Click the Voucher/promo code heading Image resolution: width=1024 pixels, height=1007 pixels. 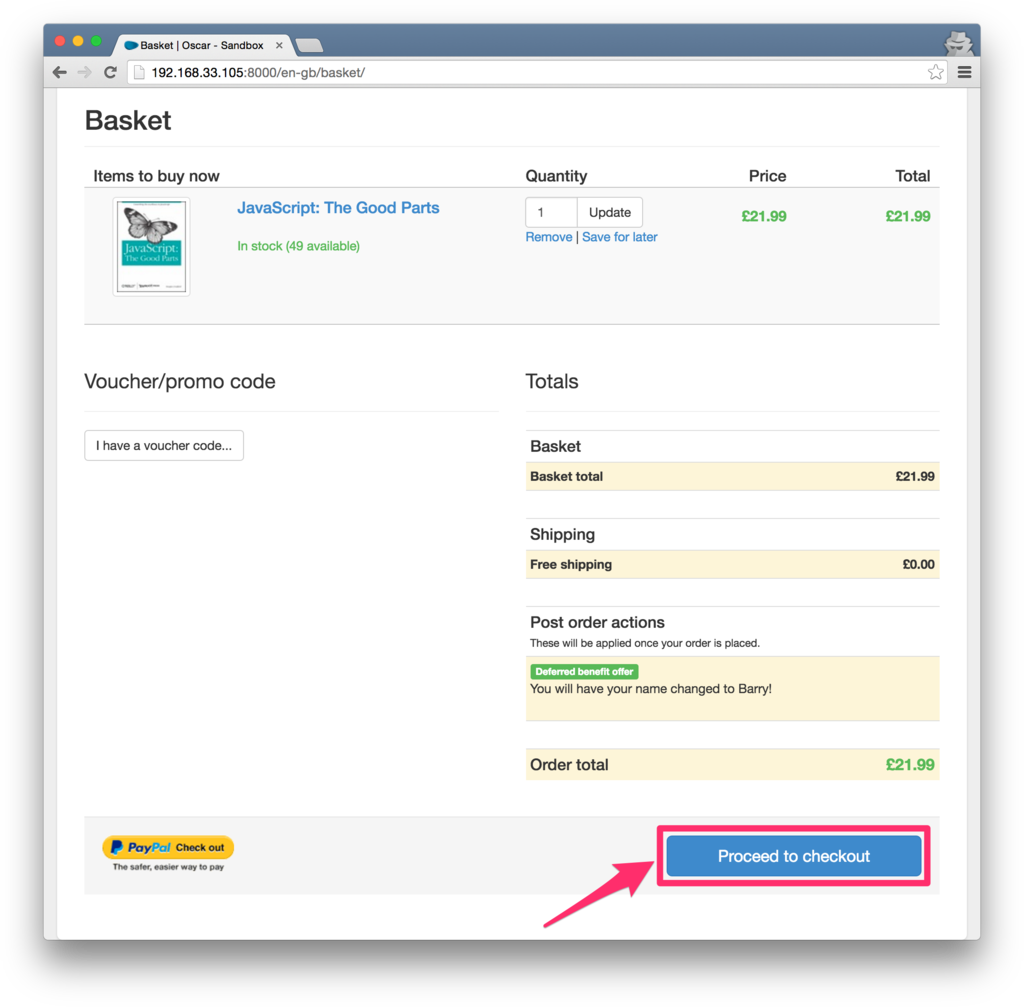point(180,381)
